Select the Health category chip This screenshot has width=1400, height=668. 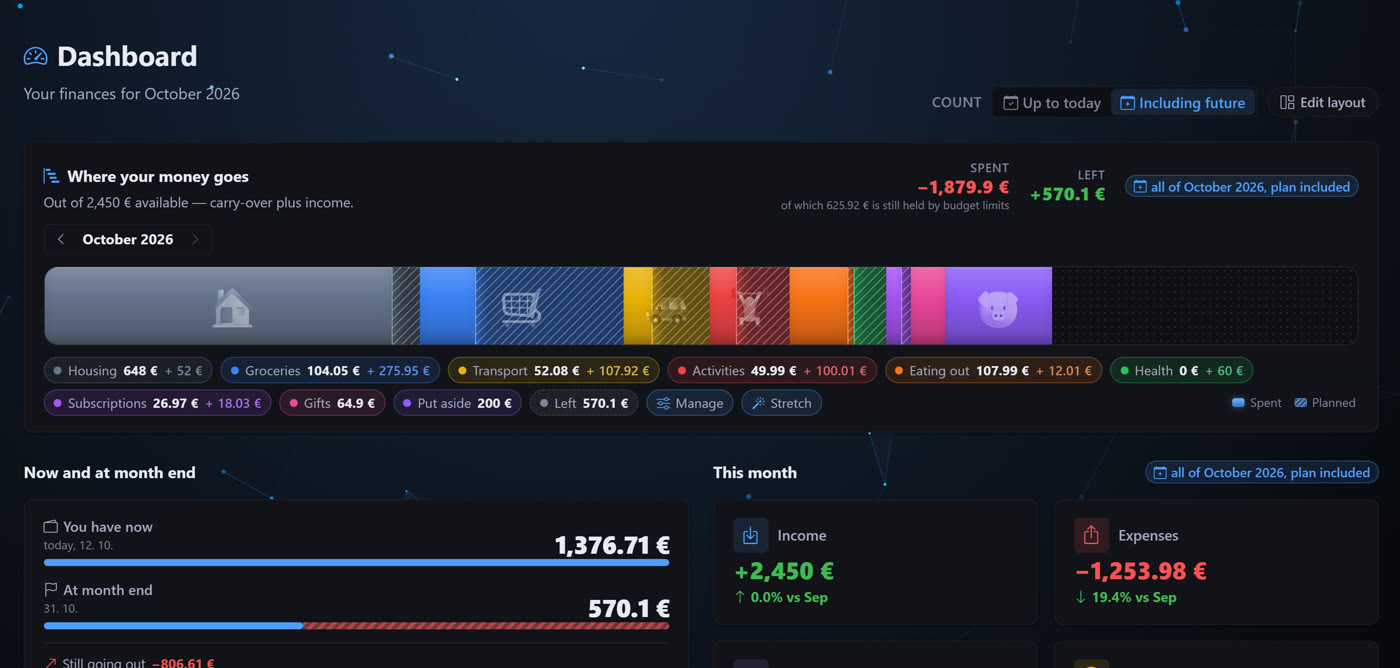pyautogui.click(x=1182, y=371)
